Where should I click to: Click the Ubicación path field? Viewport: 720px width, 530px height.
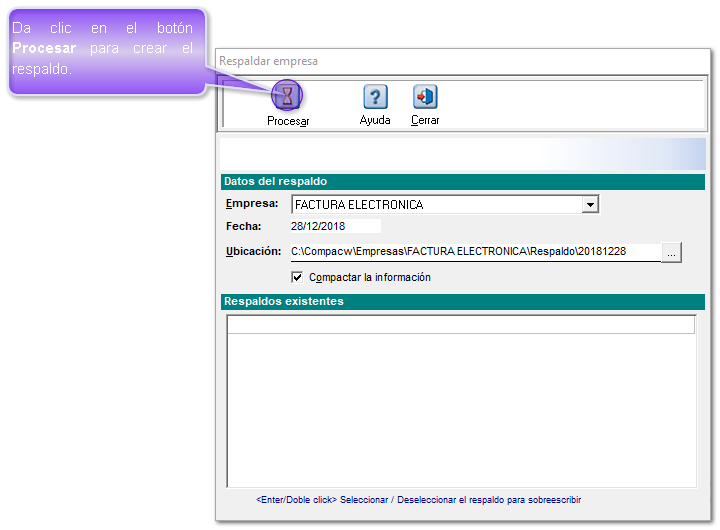[476, 252]
